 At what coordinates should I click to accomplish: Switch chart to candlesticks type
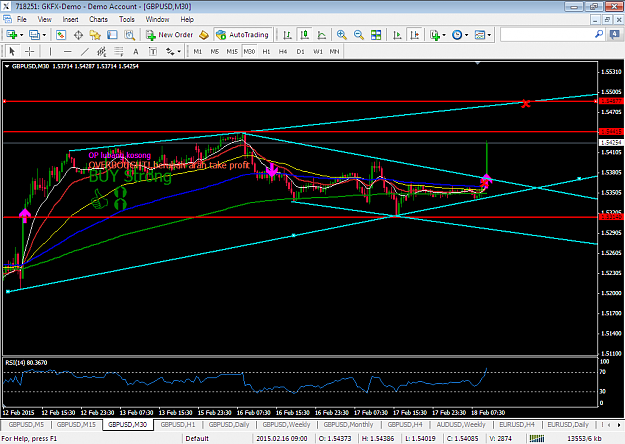click(305, 35)
